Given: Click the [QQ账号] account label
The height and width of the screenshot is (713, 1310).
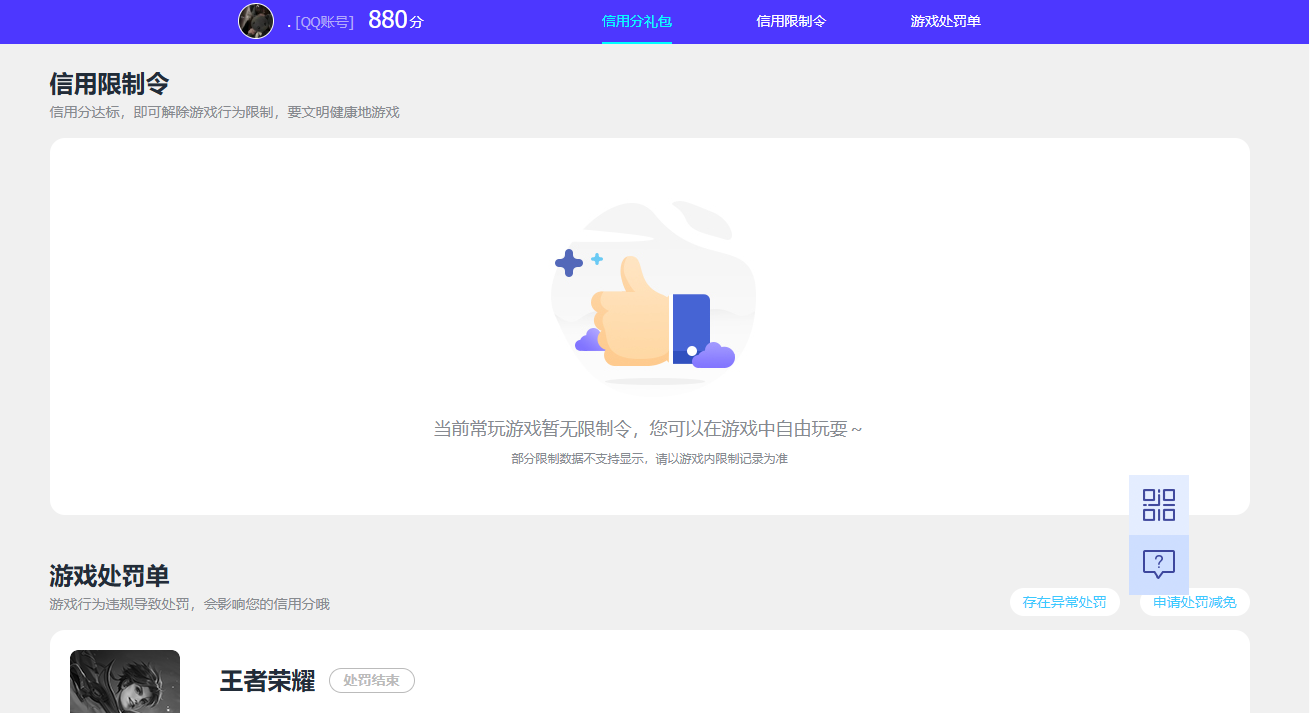Looking at the screenshot, I should (324, 22).
